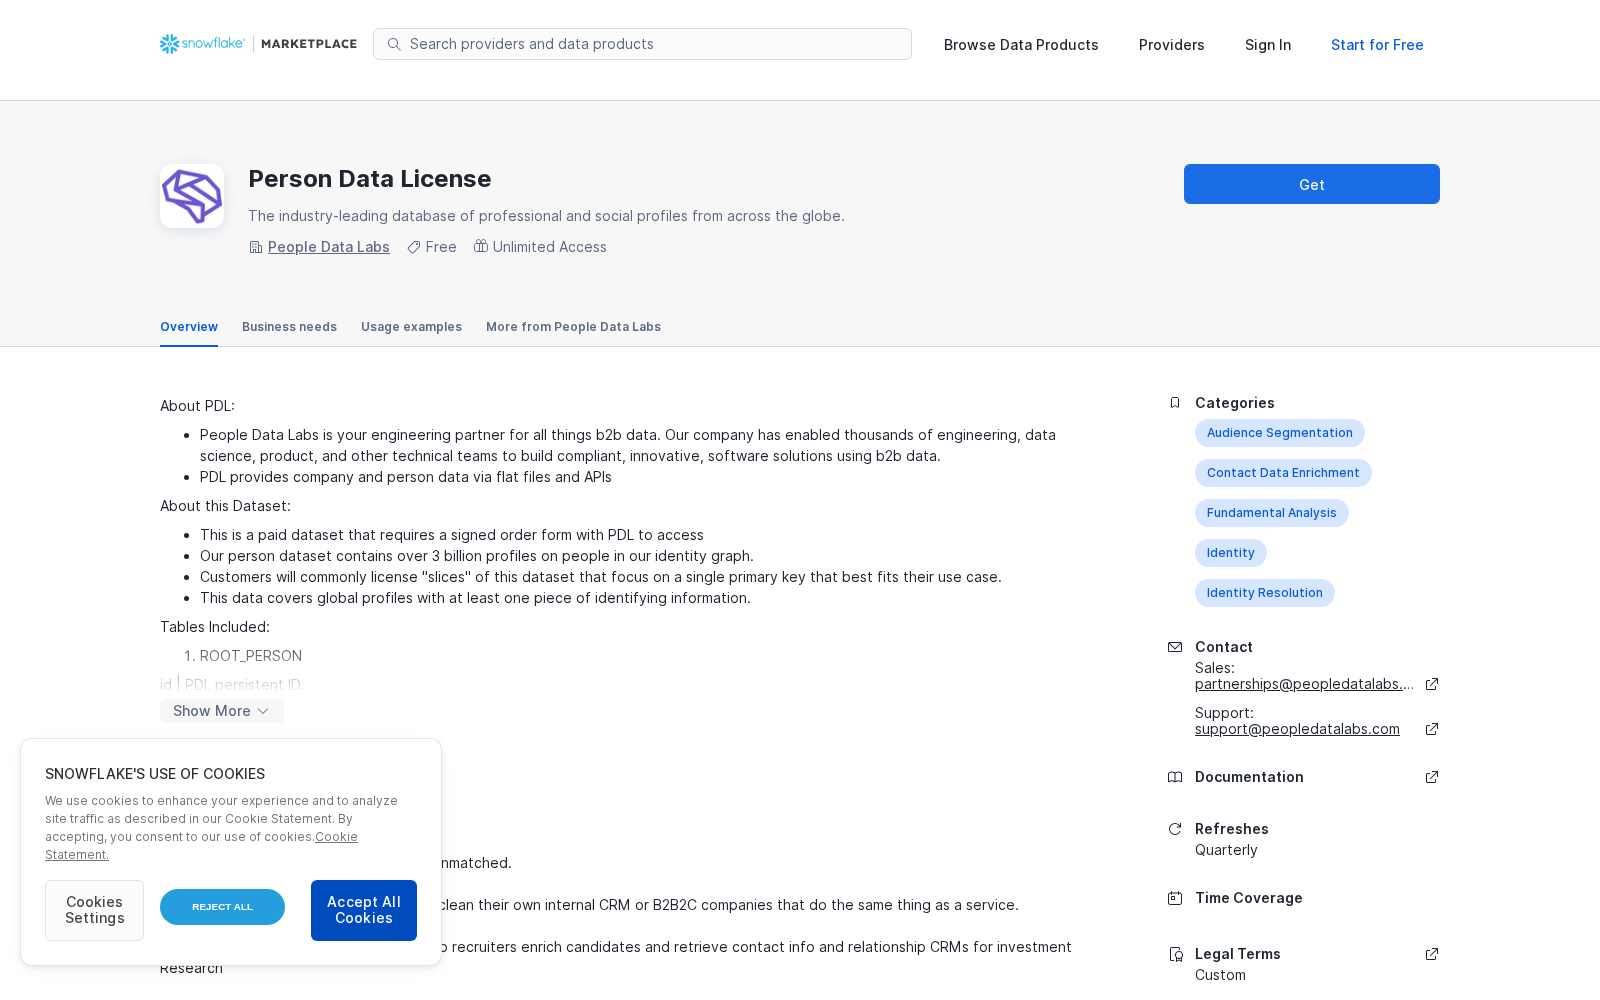Click Reject All cookies button
Screen dimensions: 1600x1000
[x=222, y=907]
